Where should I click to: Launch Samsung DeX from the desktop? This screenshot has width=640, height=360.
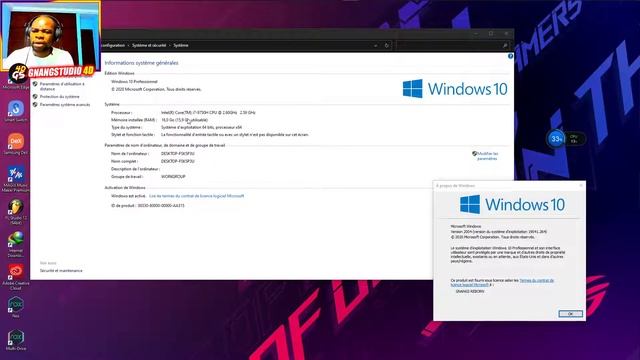16,143
